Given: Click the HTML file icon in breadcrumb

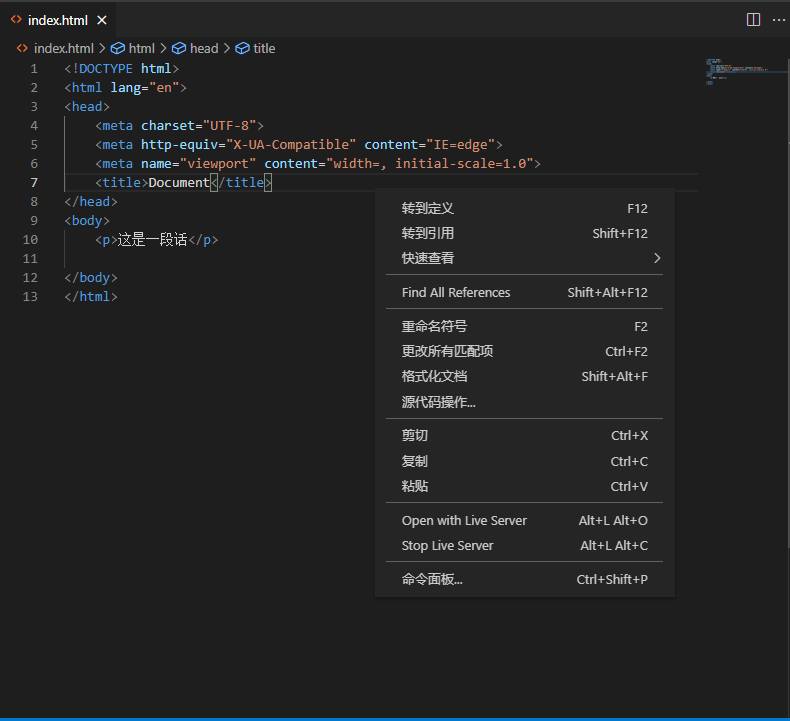Looking at the screenshot, I should (22, 48).
